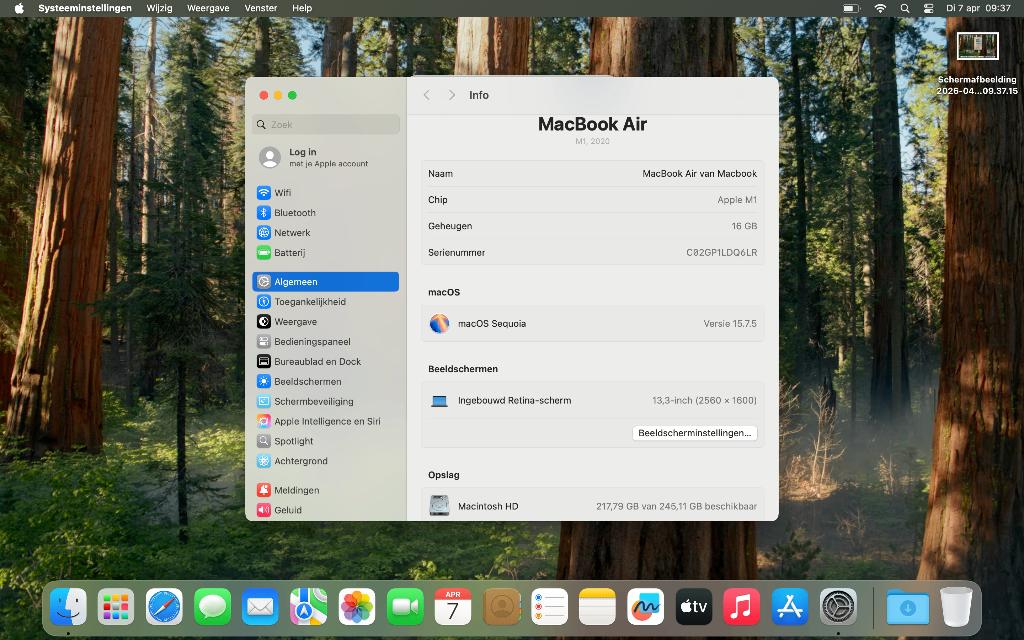Open the Venster menu

(260, 8)
